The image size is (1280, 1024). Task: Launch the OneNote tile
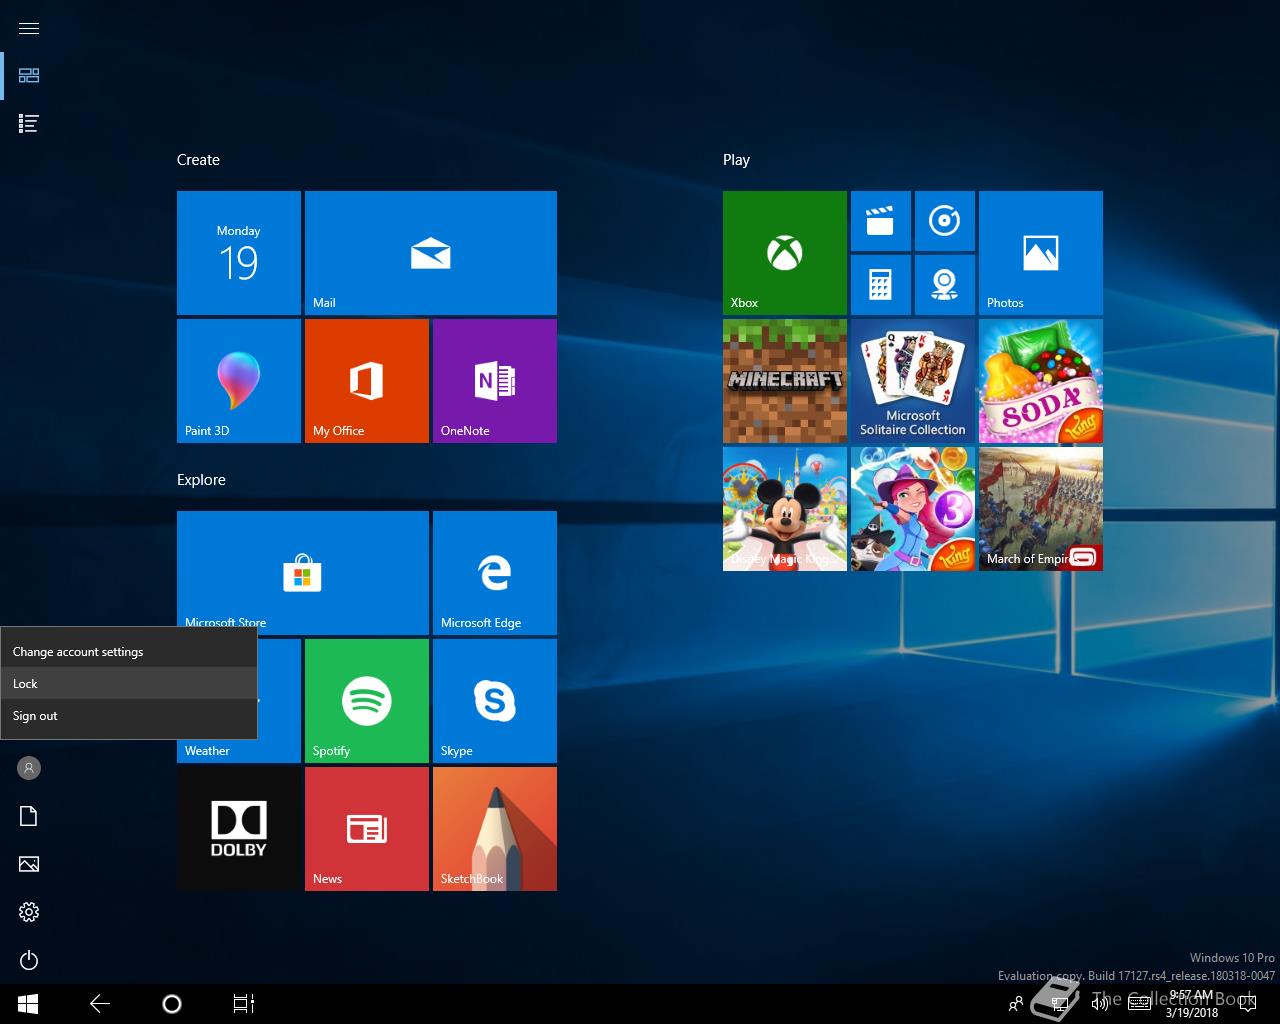pos(495,381)
